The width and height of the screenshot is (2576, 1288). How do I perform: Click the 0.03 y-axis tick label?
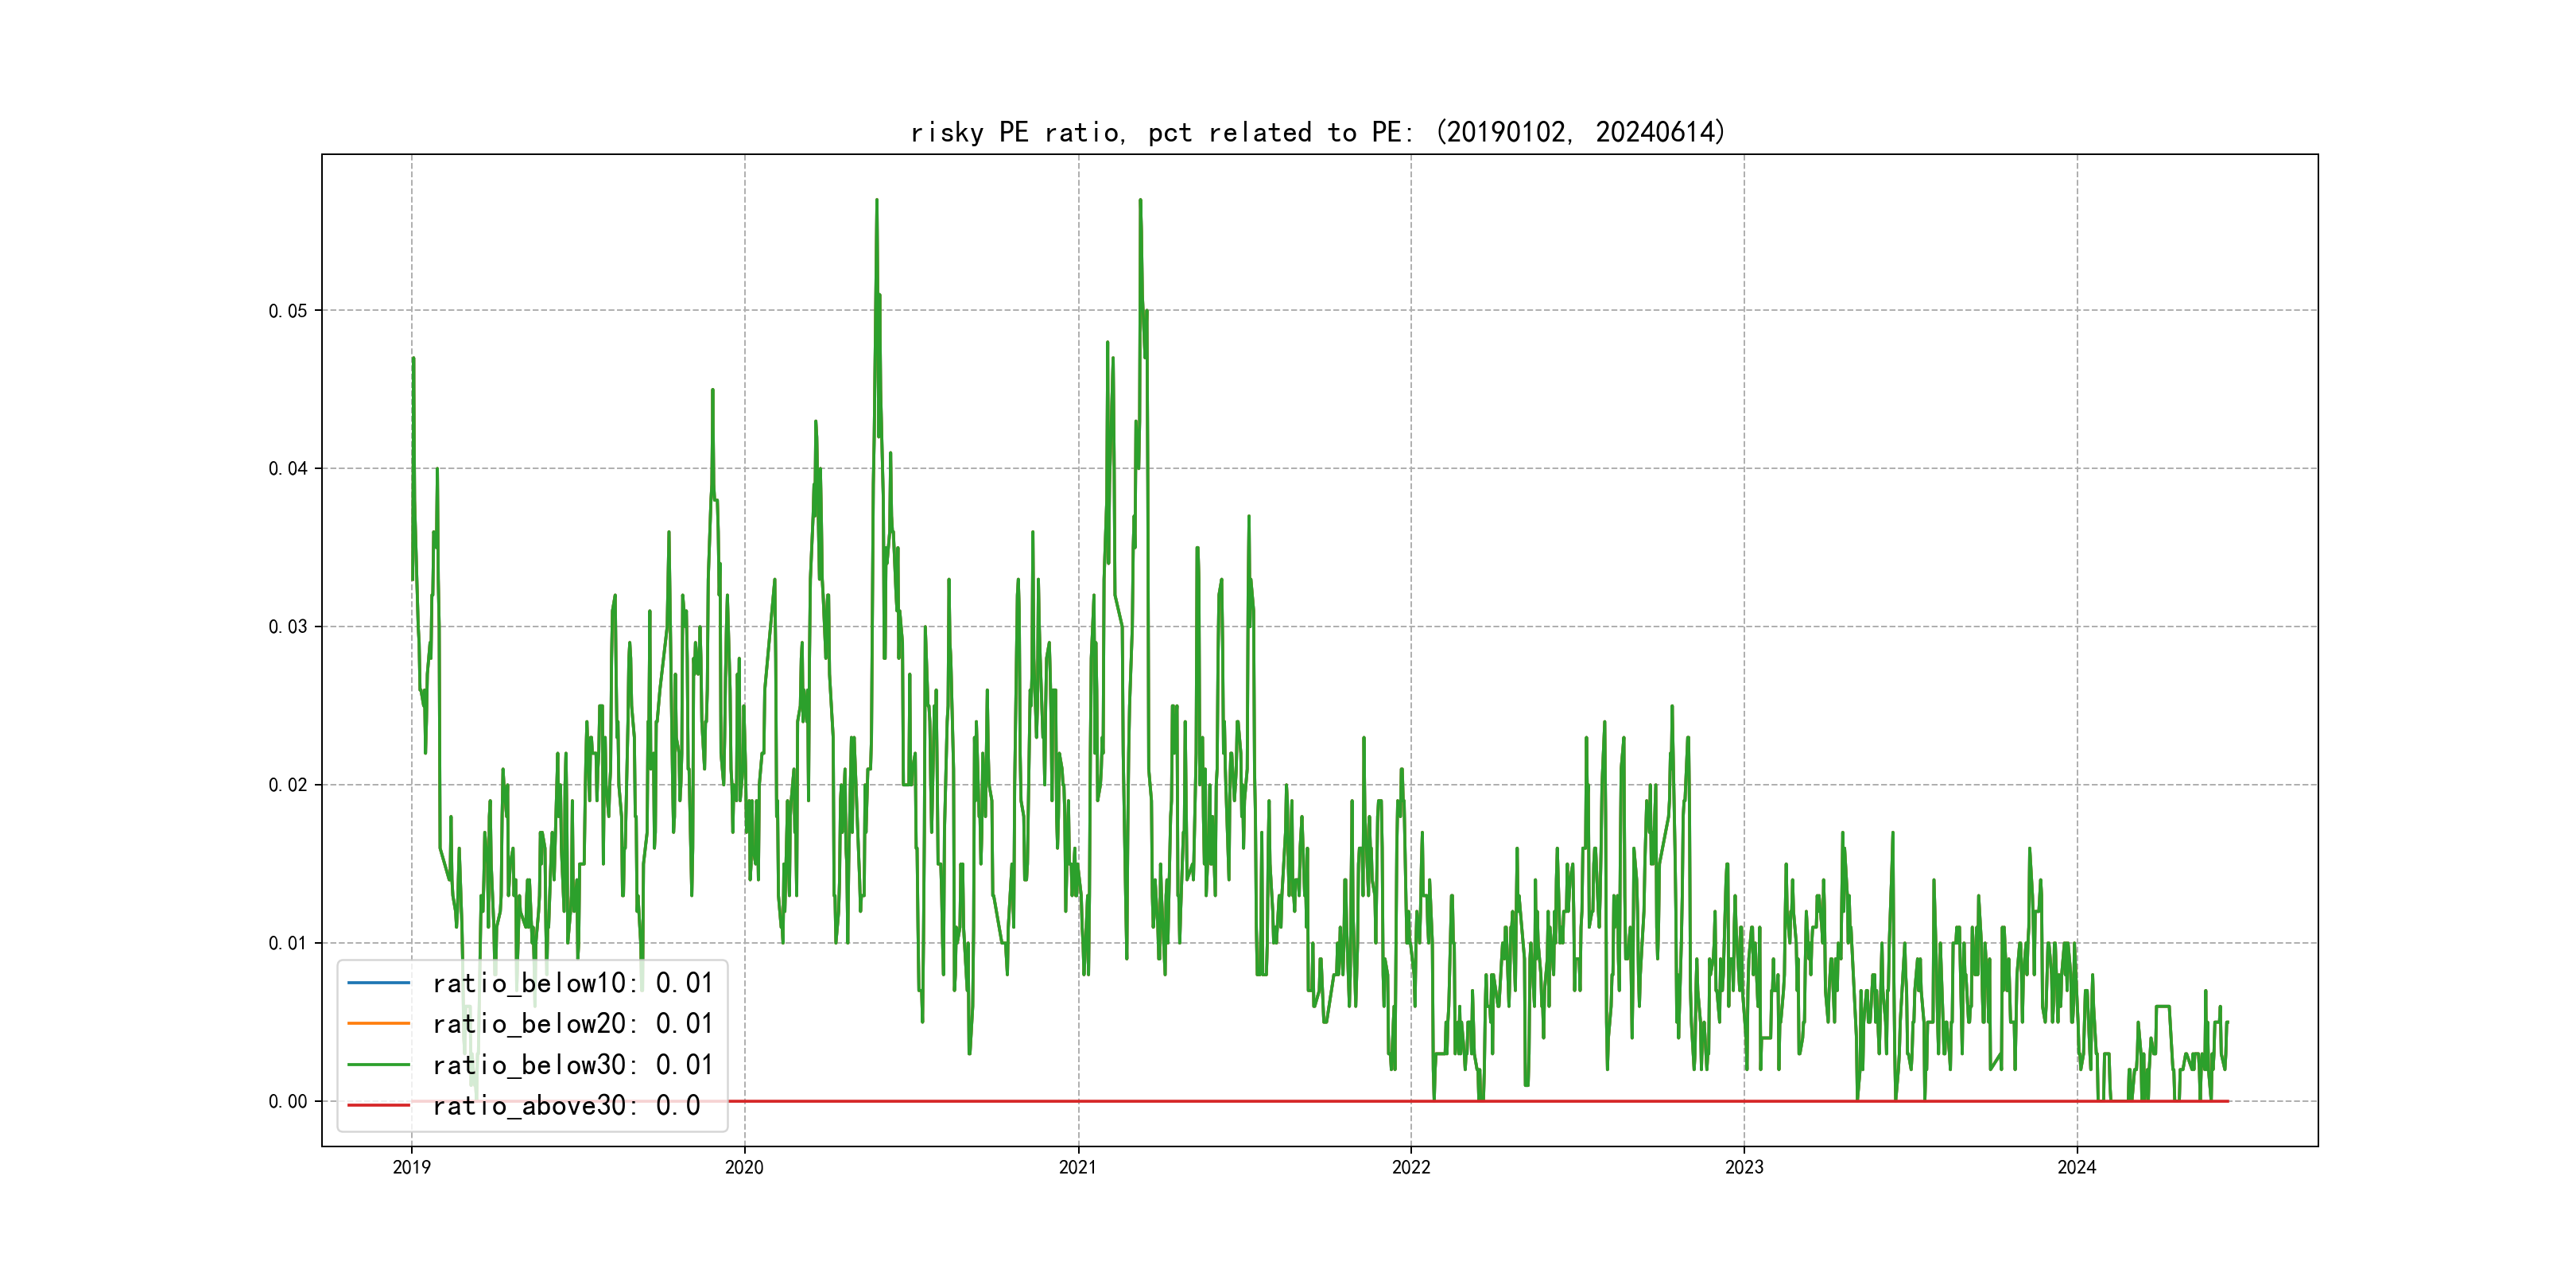[x=288, y=627]
